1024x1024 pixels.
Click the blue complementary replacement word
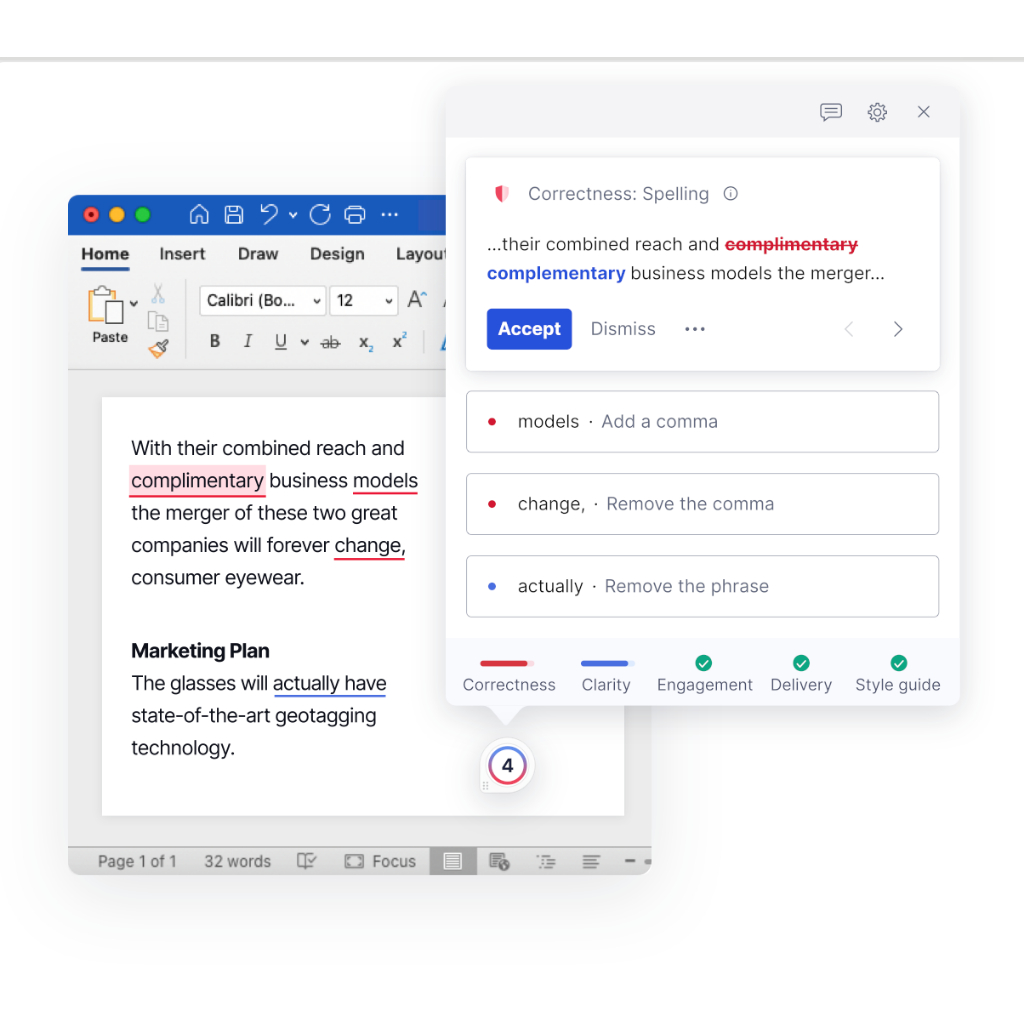click(x=556, y=273)
